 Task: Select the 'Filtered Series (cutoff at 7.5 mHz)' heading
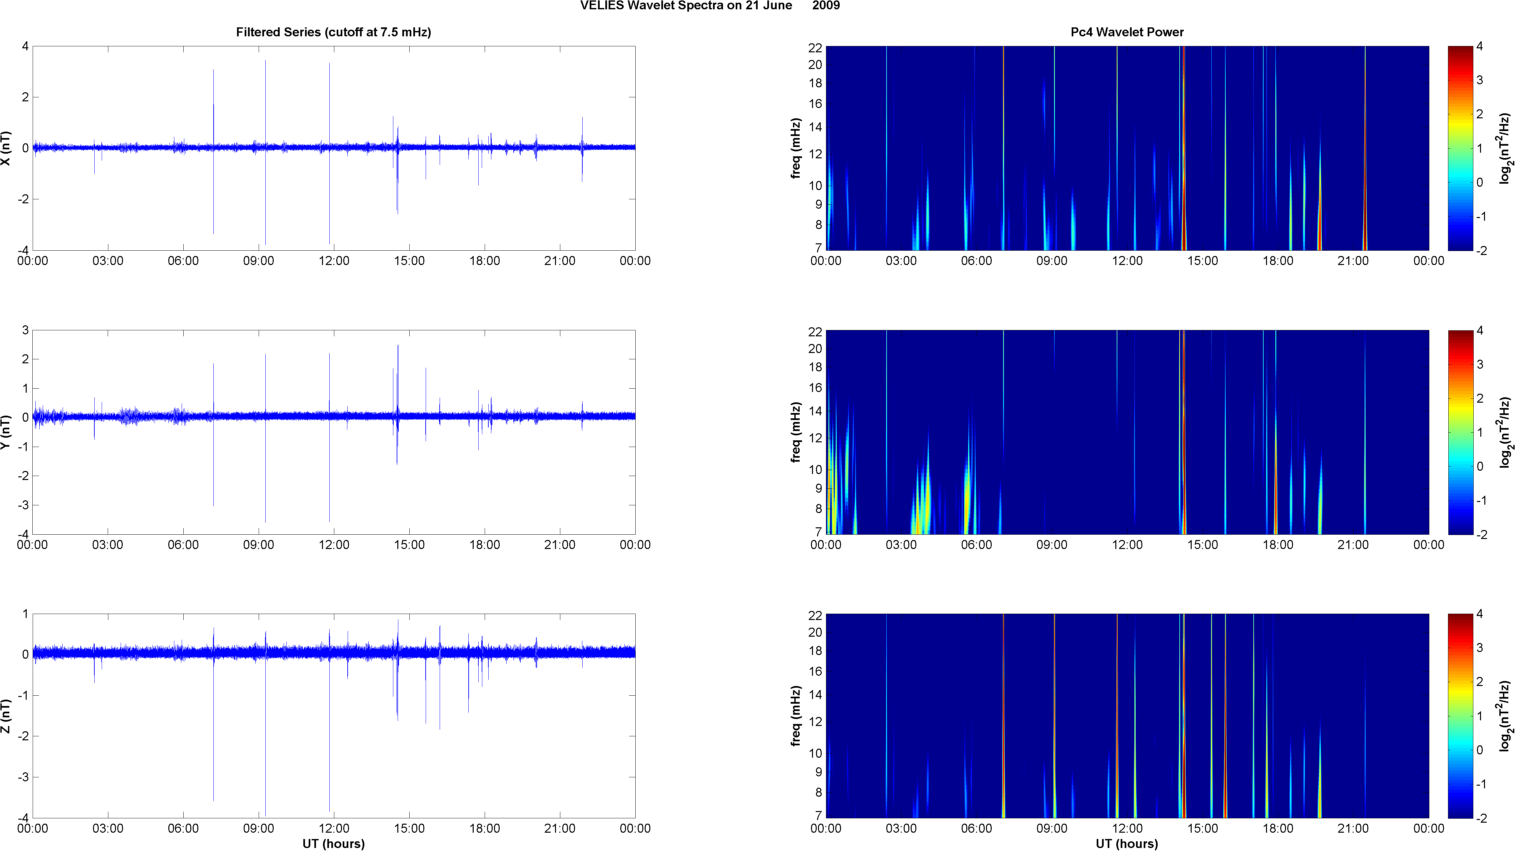[333, 32]
